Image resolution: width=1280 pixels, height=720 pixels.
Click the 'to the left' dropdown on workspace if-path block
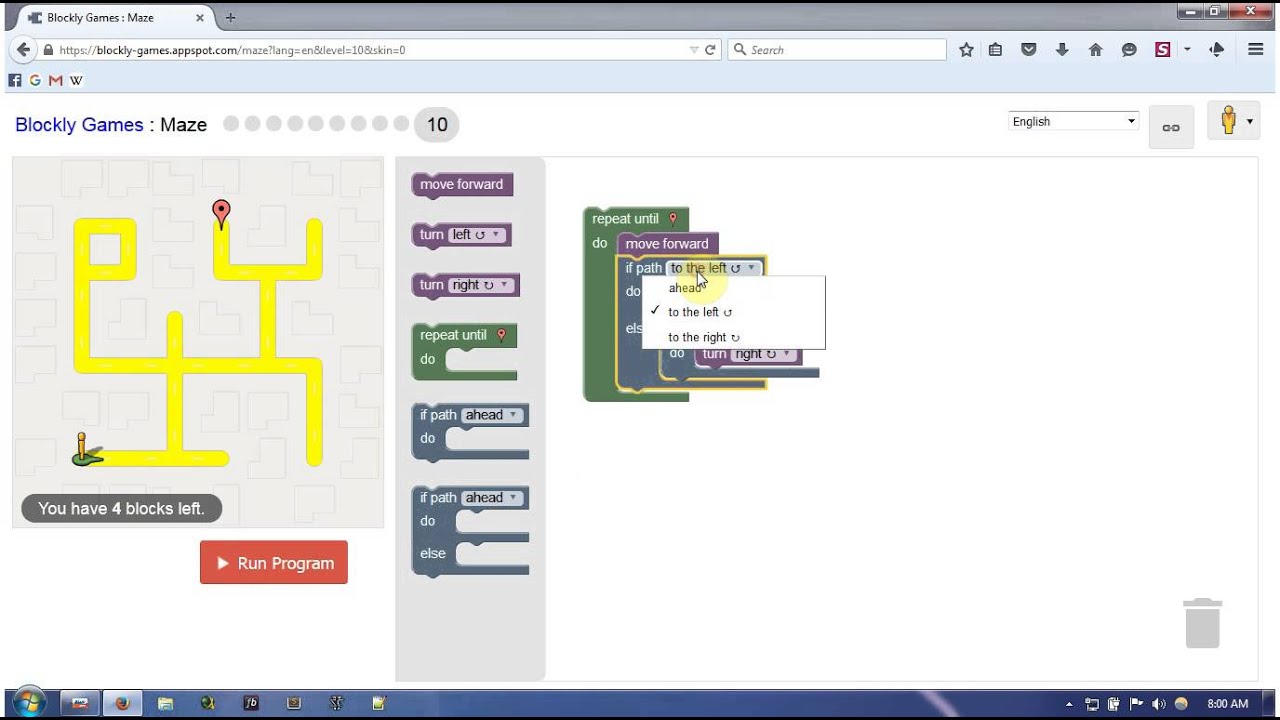(714, 268)
